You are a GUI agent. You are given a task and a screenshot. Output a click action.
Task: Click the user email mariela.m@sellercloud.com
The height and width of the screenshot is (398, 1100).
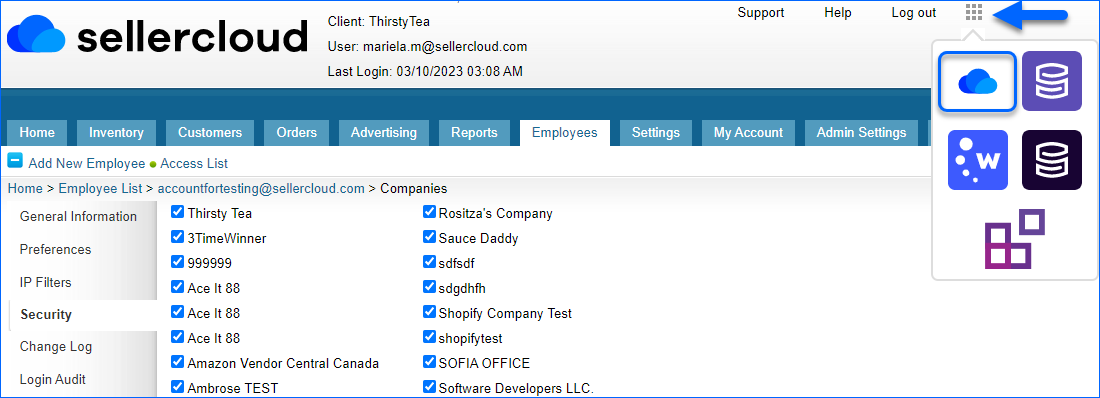point(445,47)
